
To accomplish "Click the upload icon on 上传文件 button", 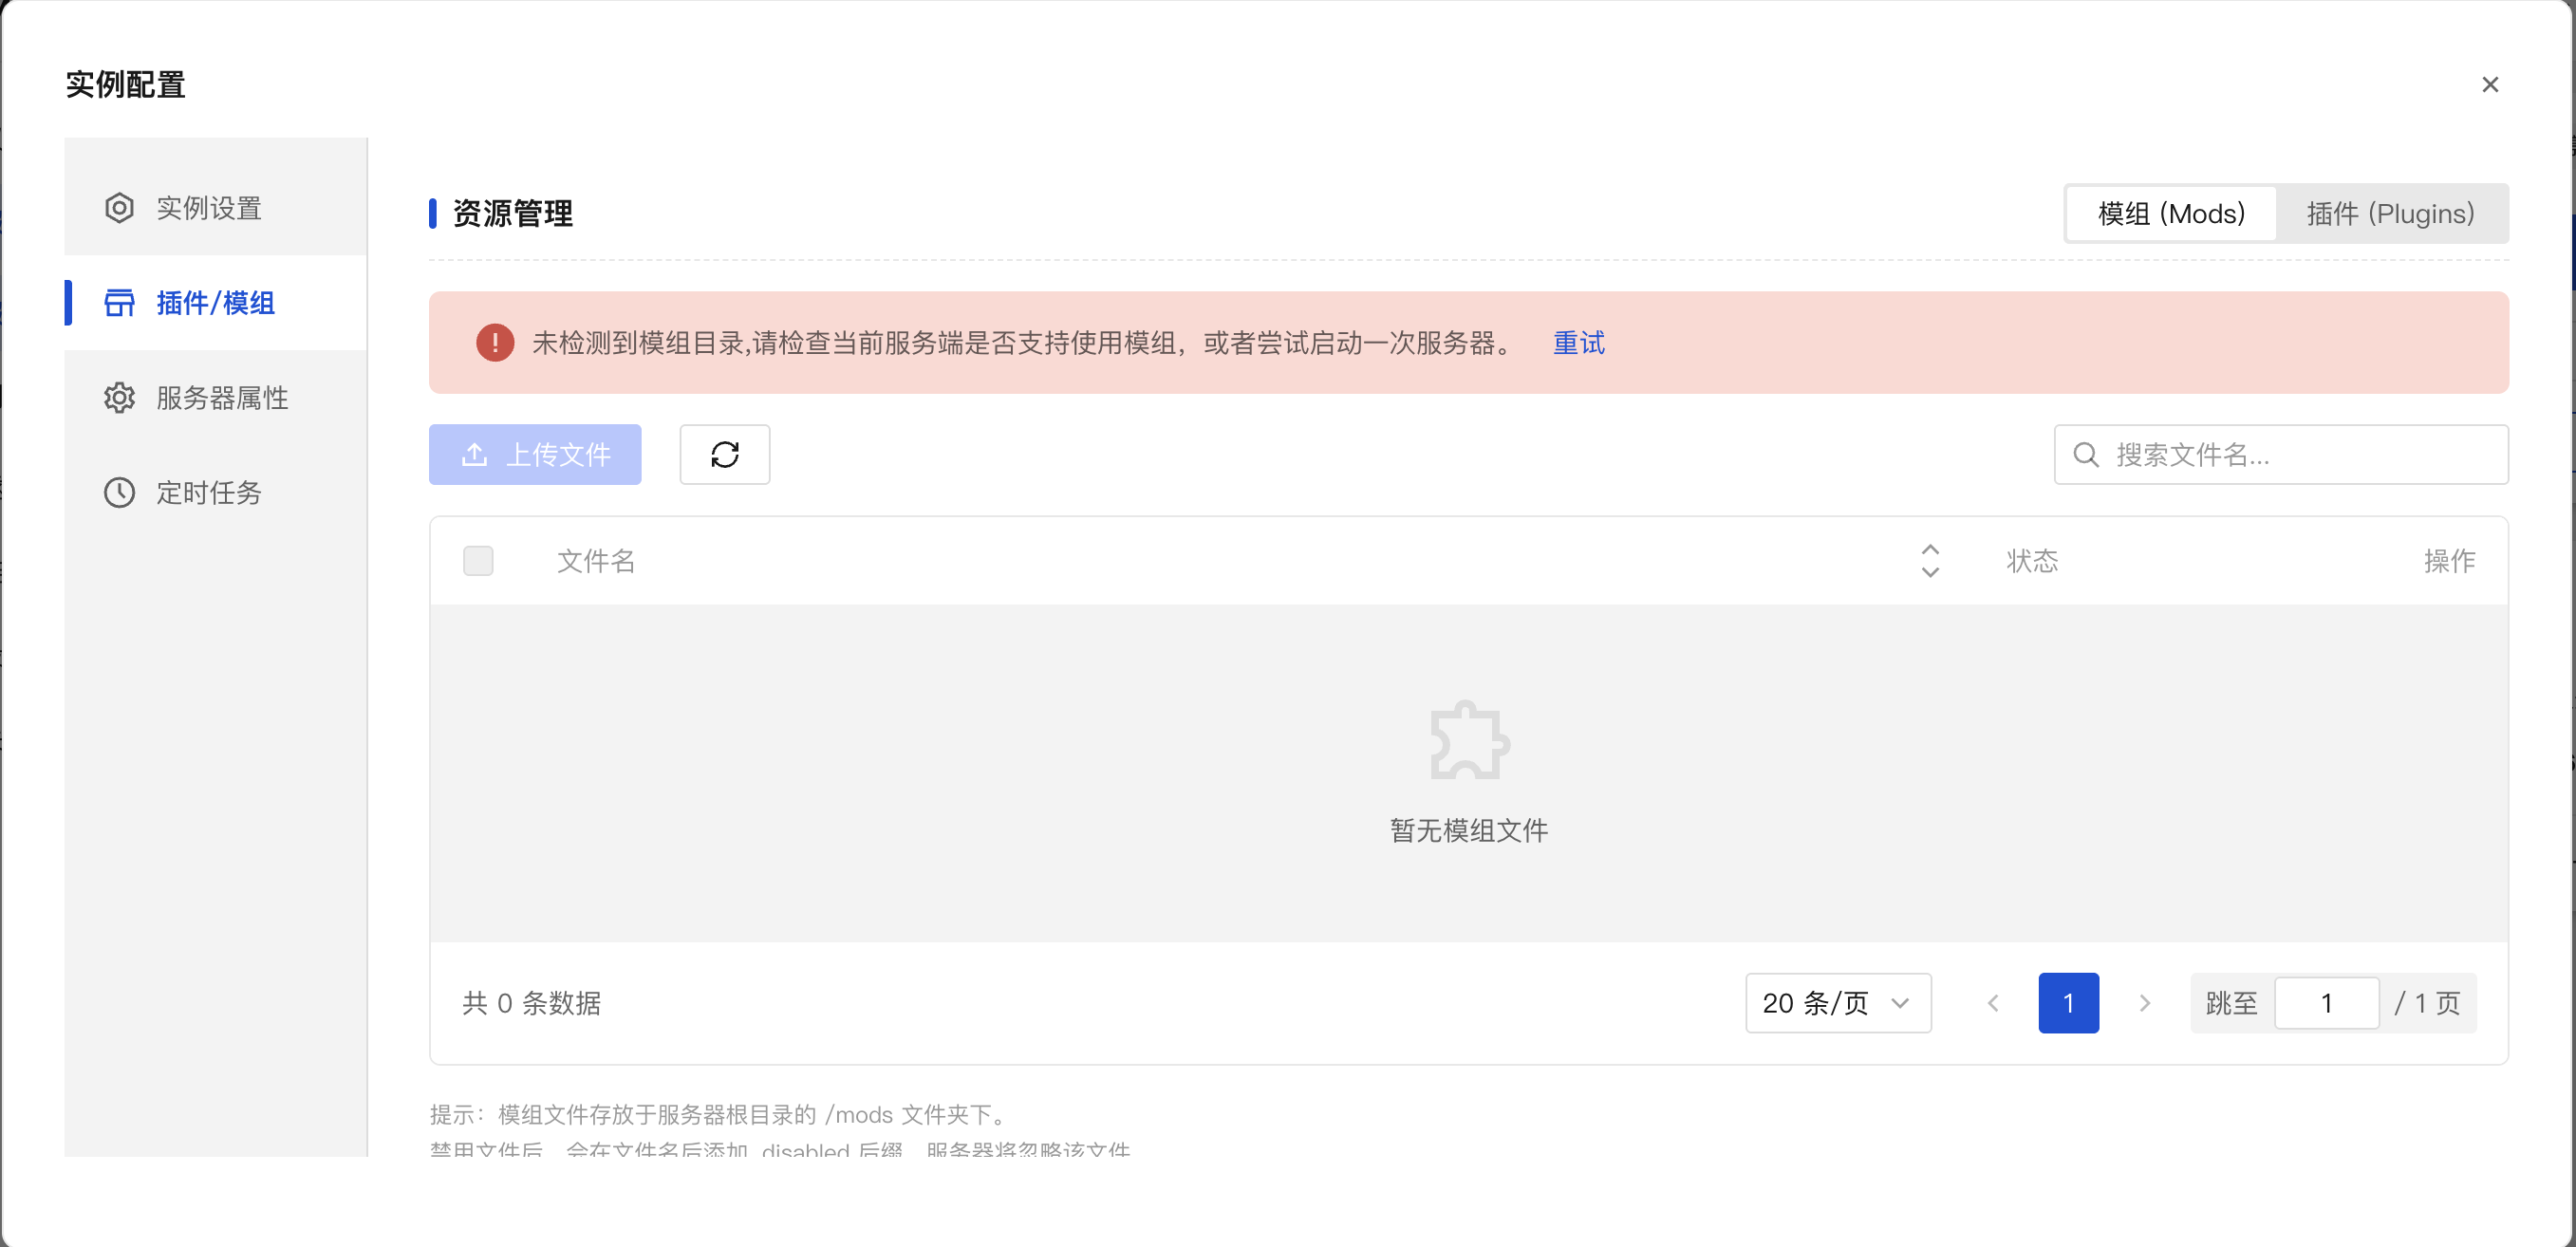I will click(x=475, y=454).
